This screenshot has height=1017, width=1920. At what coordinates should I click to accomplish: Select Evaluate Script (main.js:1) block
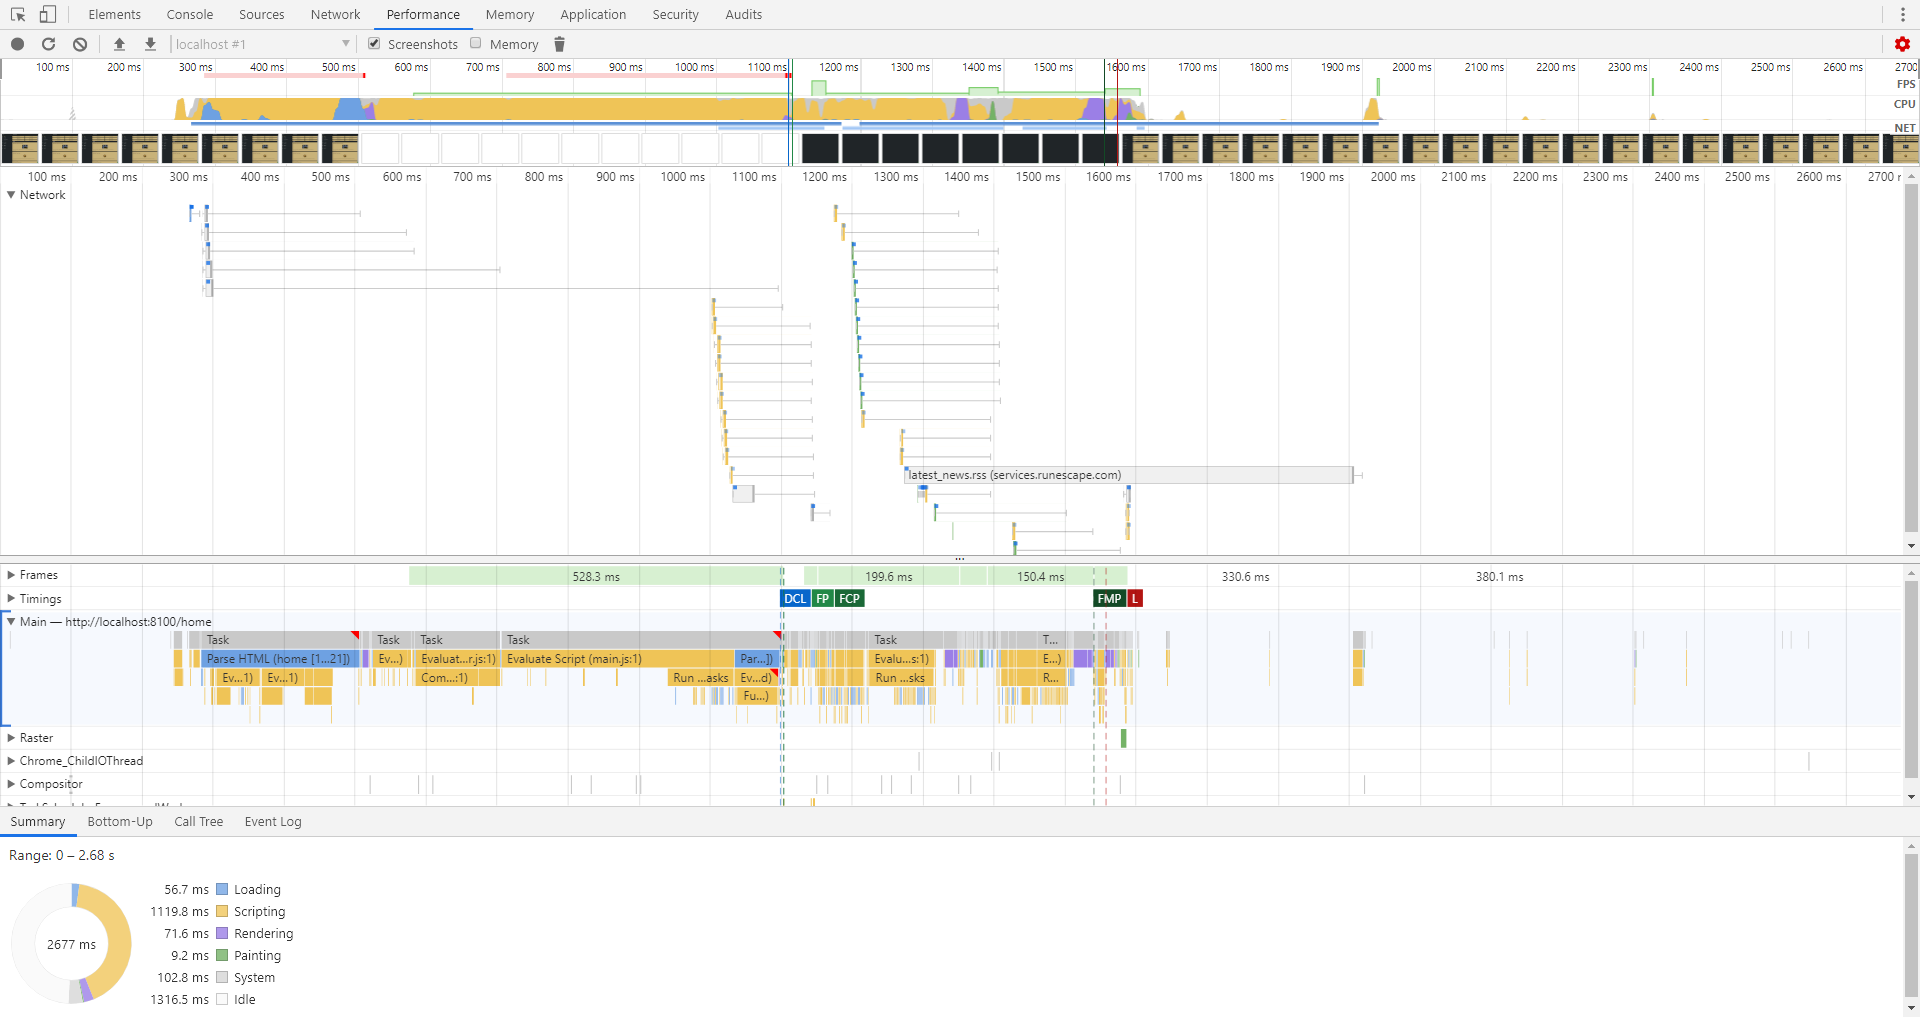(618, 659)
